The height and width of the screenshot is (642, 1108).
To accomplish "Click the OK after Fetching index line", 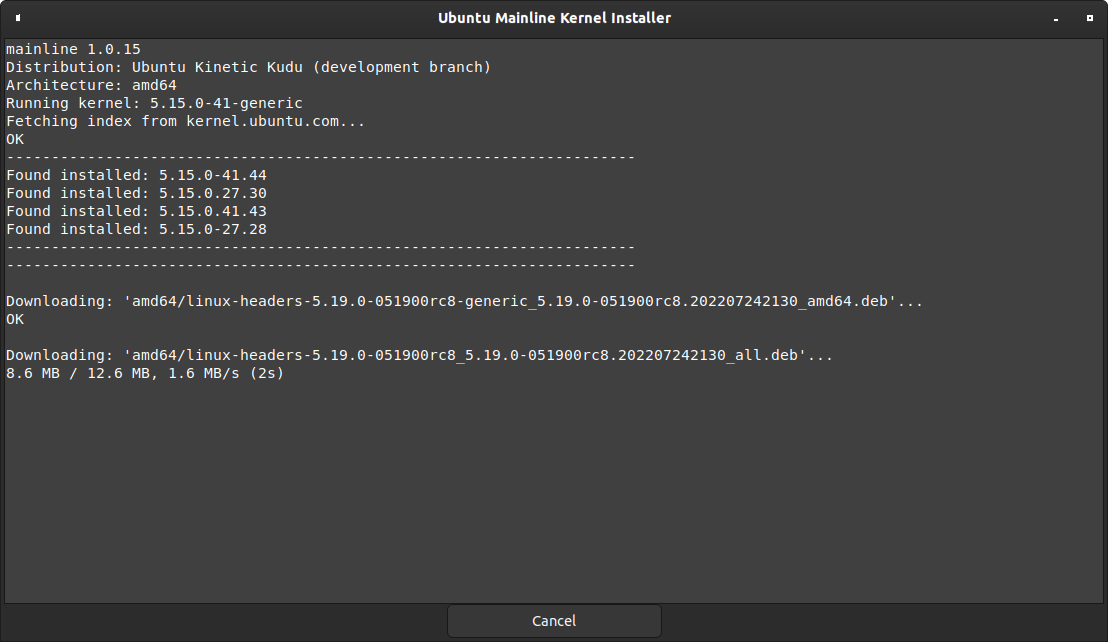I will coord(15,139).
